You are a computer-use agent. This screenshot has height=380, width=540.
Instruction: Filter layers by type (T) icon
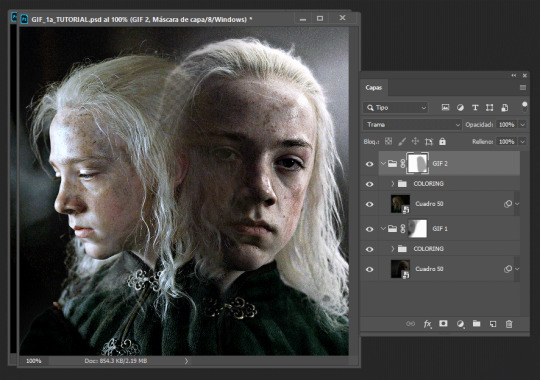click(x=475, y=107)
